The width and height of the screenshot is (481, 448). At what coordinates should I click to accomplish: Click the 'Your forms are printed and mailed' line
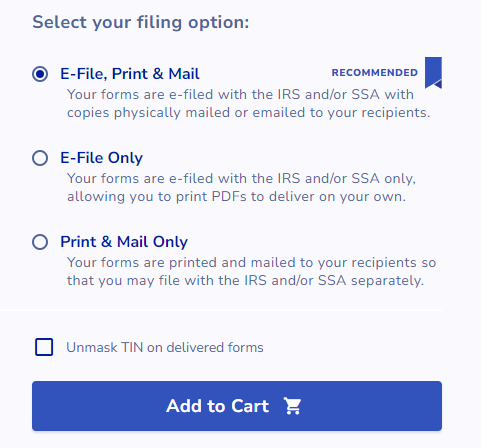252,263
